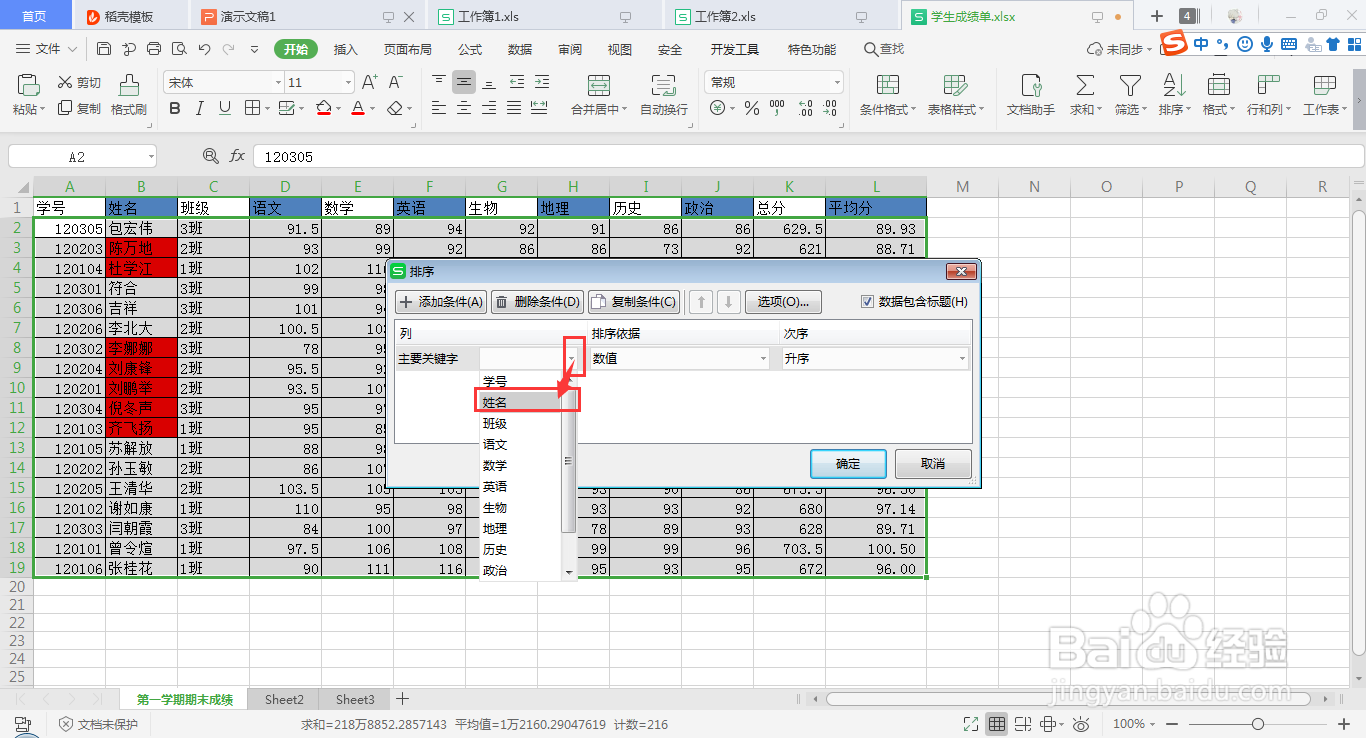Toggle horizontal center alignment

point(463,108)
